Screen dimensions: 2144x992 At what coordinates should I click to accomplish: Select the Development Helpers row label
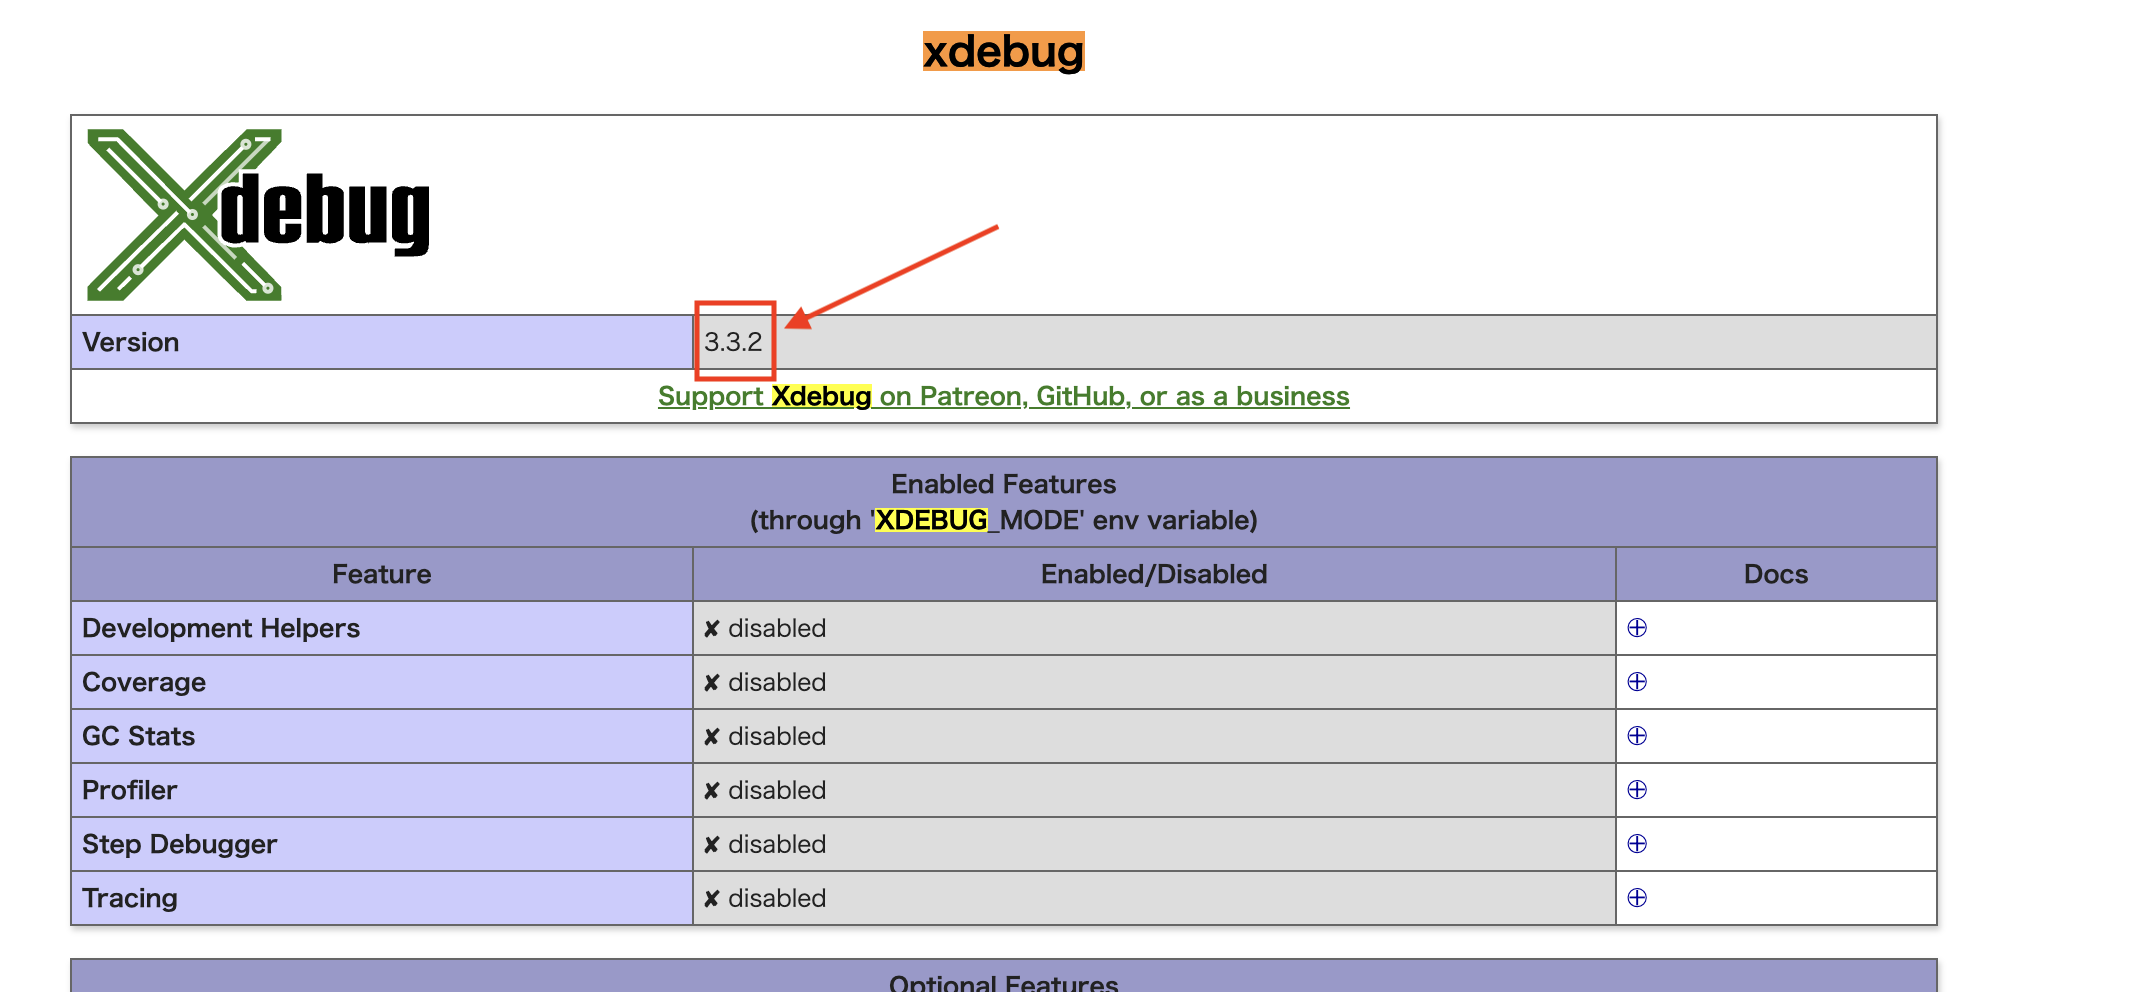221,628
